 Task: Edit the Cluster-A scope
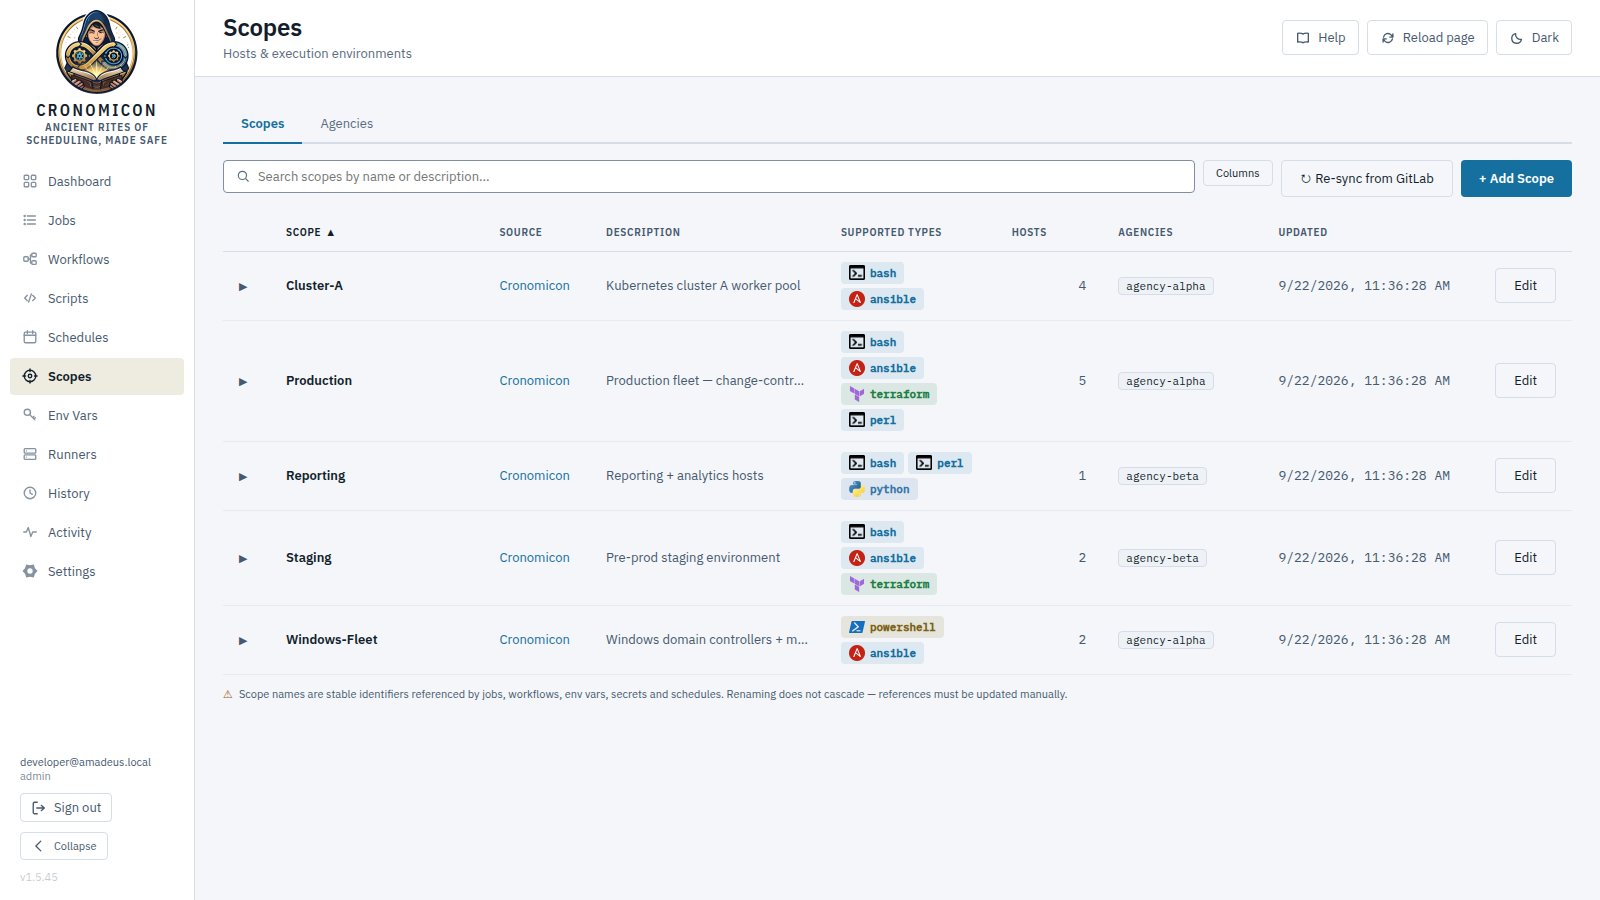1525,286
